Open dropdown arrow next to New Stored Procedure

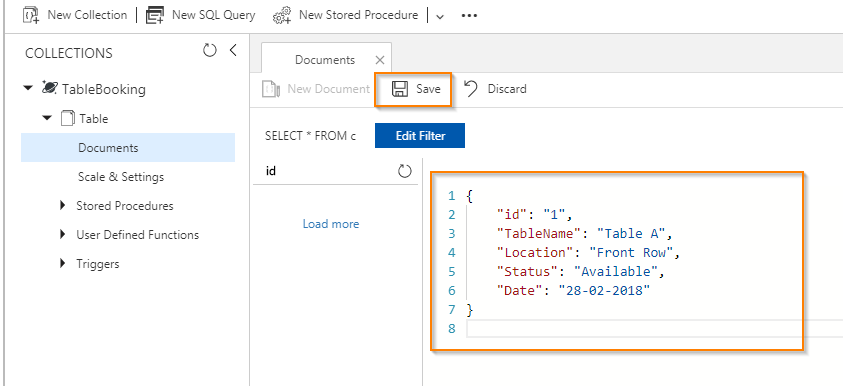(x=440, y=17)
